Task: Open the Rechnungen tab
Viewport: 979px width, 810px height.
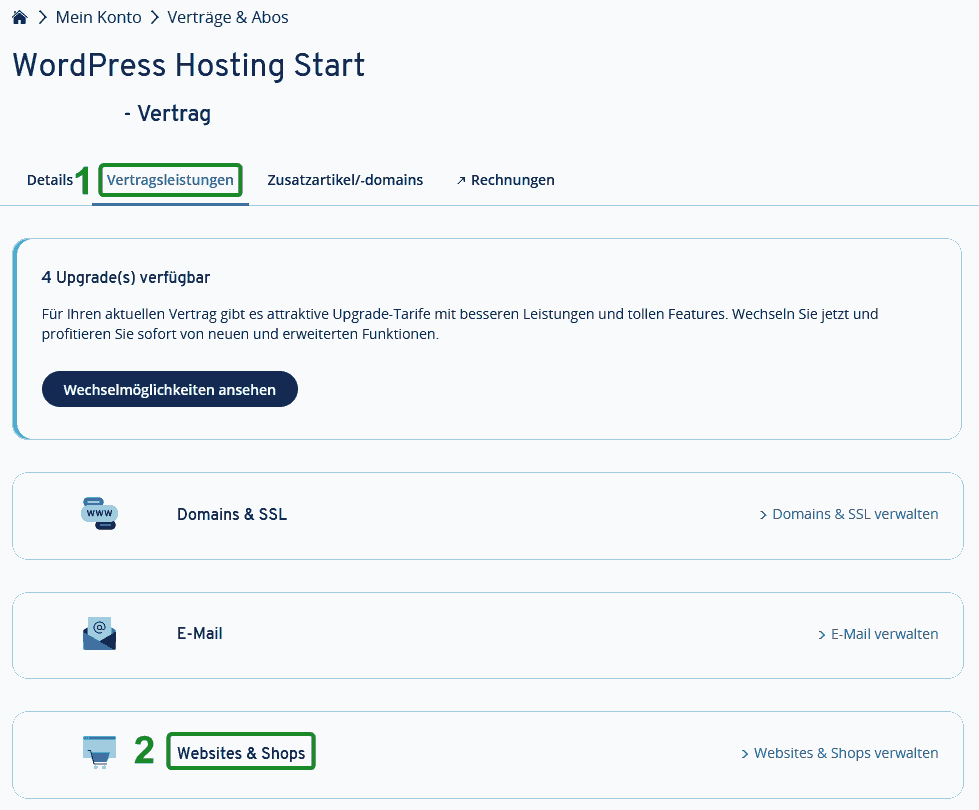Action: [512, 180]
